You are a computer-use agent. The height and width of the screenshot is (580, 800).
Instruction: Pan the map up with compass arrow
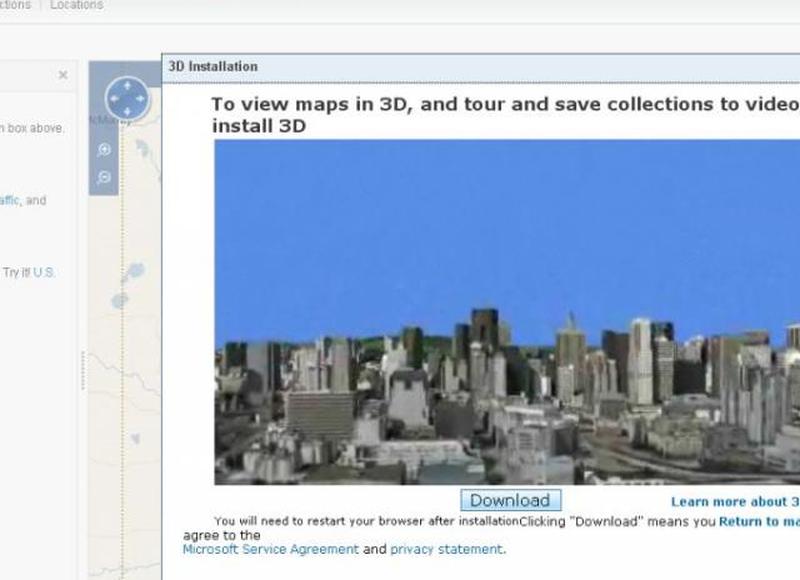126,86
